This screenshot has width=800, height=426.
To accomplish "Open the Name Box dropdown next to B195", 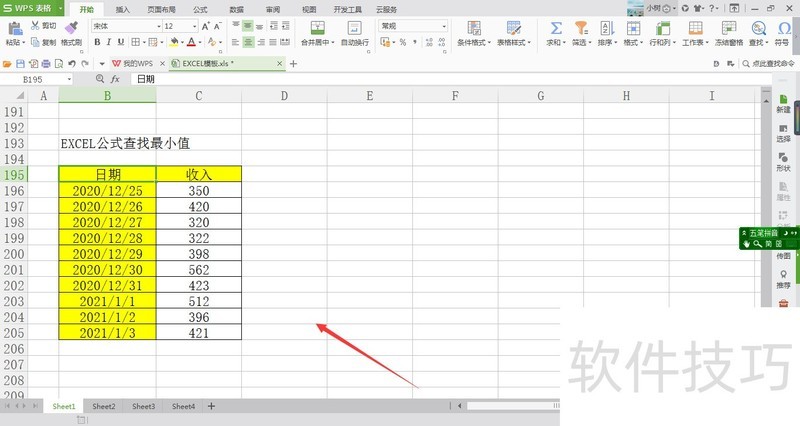I will click(69, 80).
